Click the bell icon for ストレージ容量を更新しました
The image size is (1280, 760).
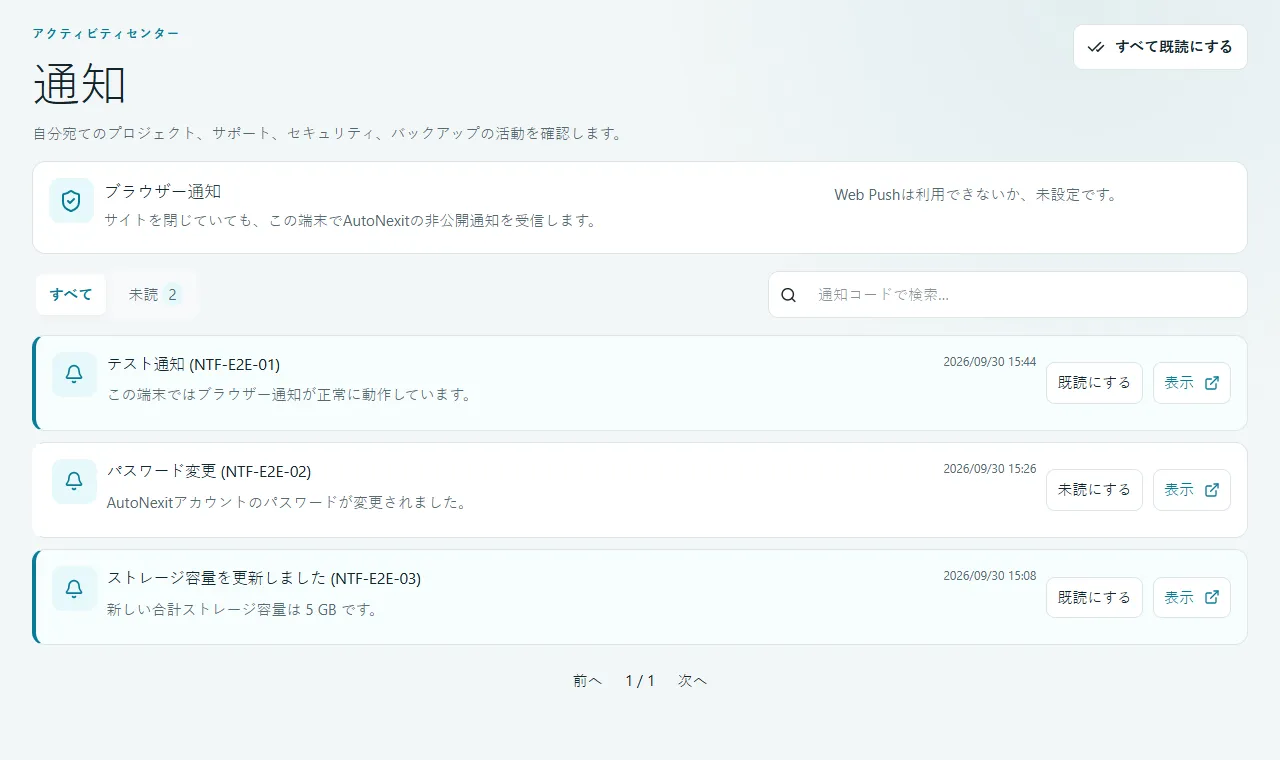74,589
